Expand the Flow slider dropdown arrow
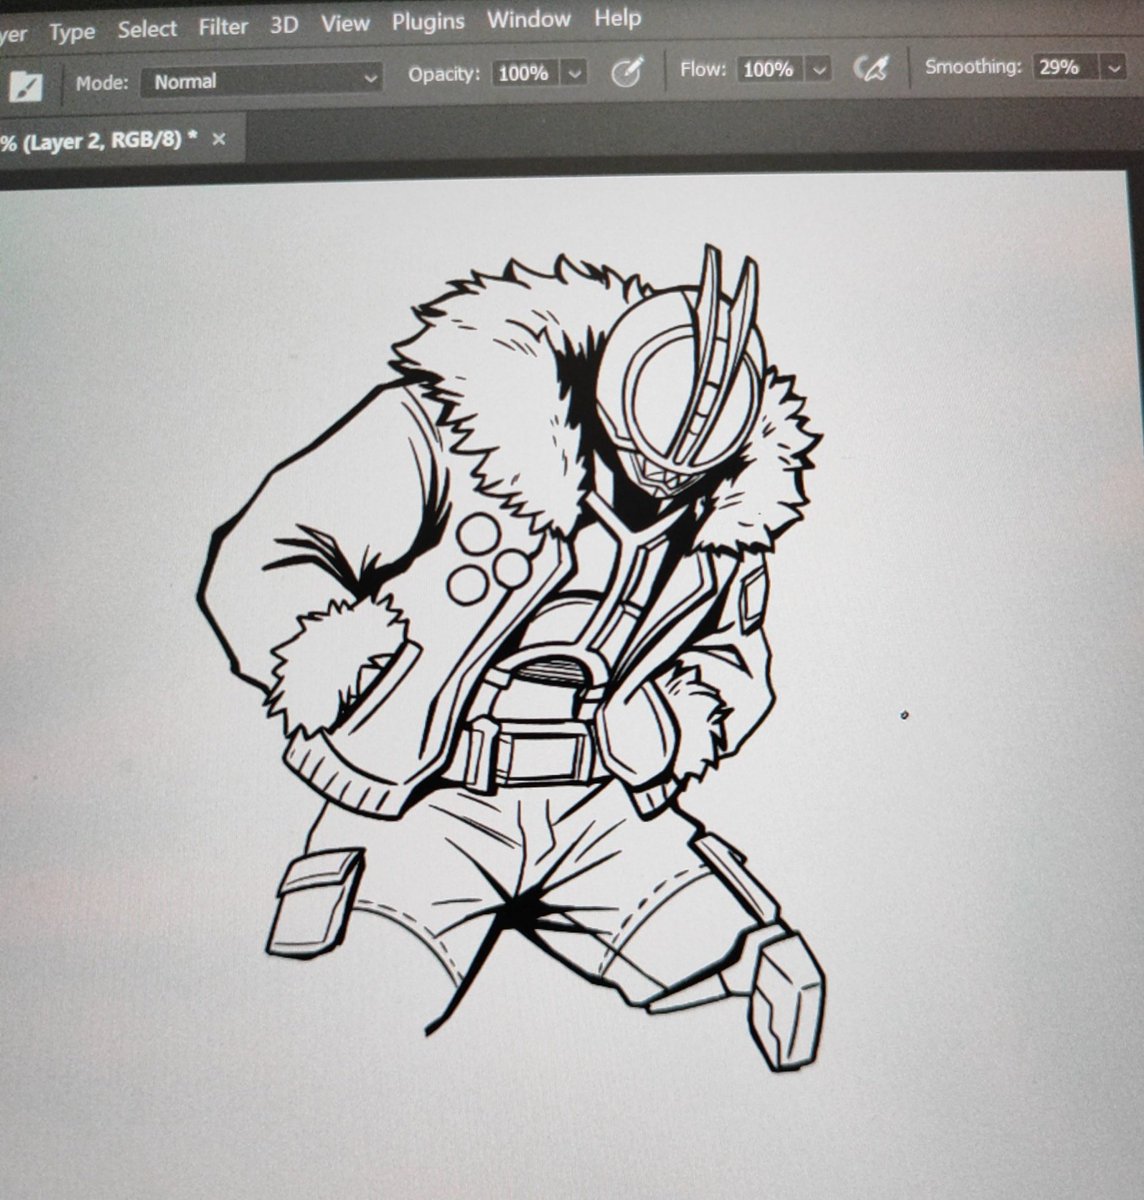Screen dimensions: 1144x1200 coord(819,69)
